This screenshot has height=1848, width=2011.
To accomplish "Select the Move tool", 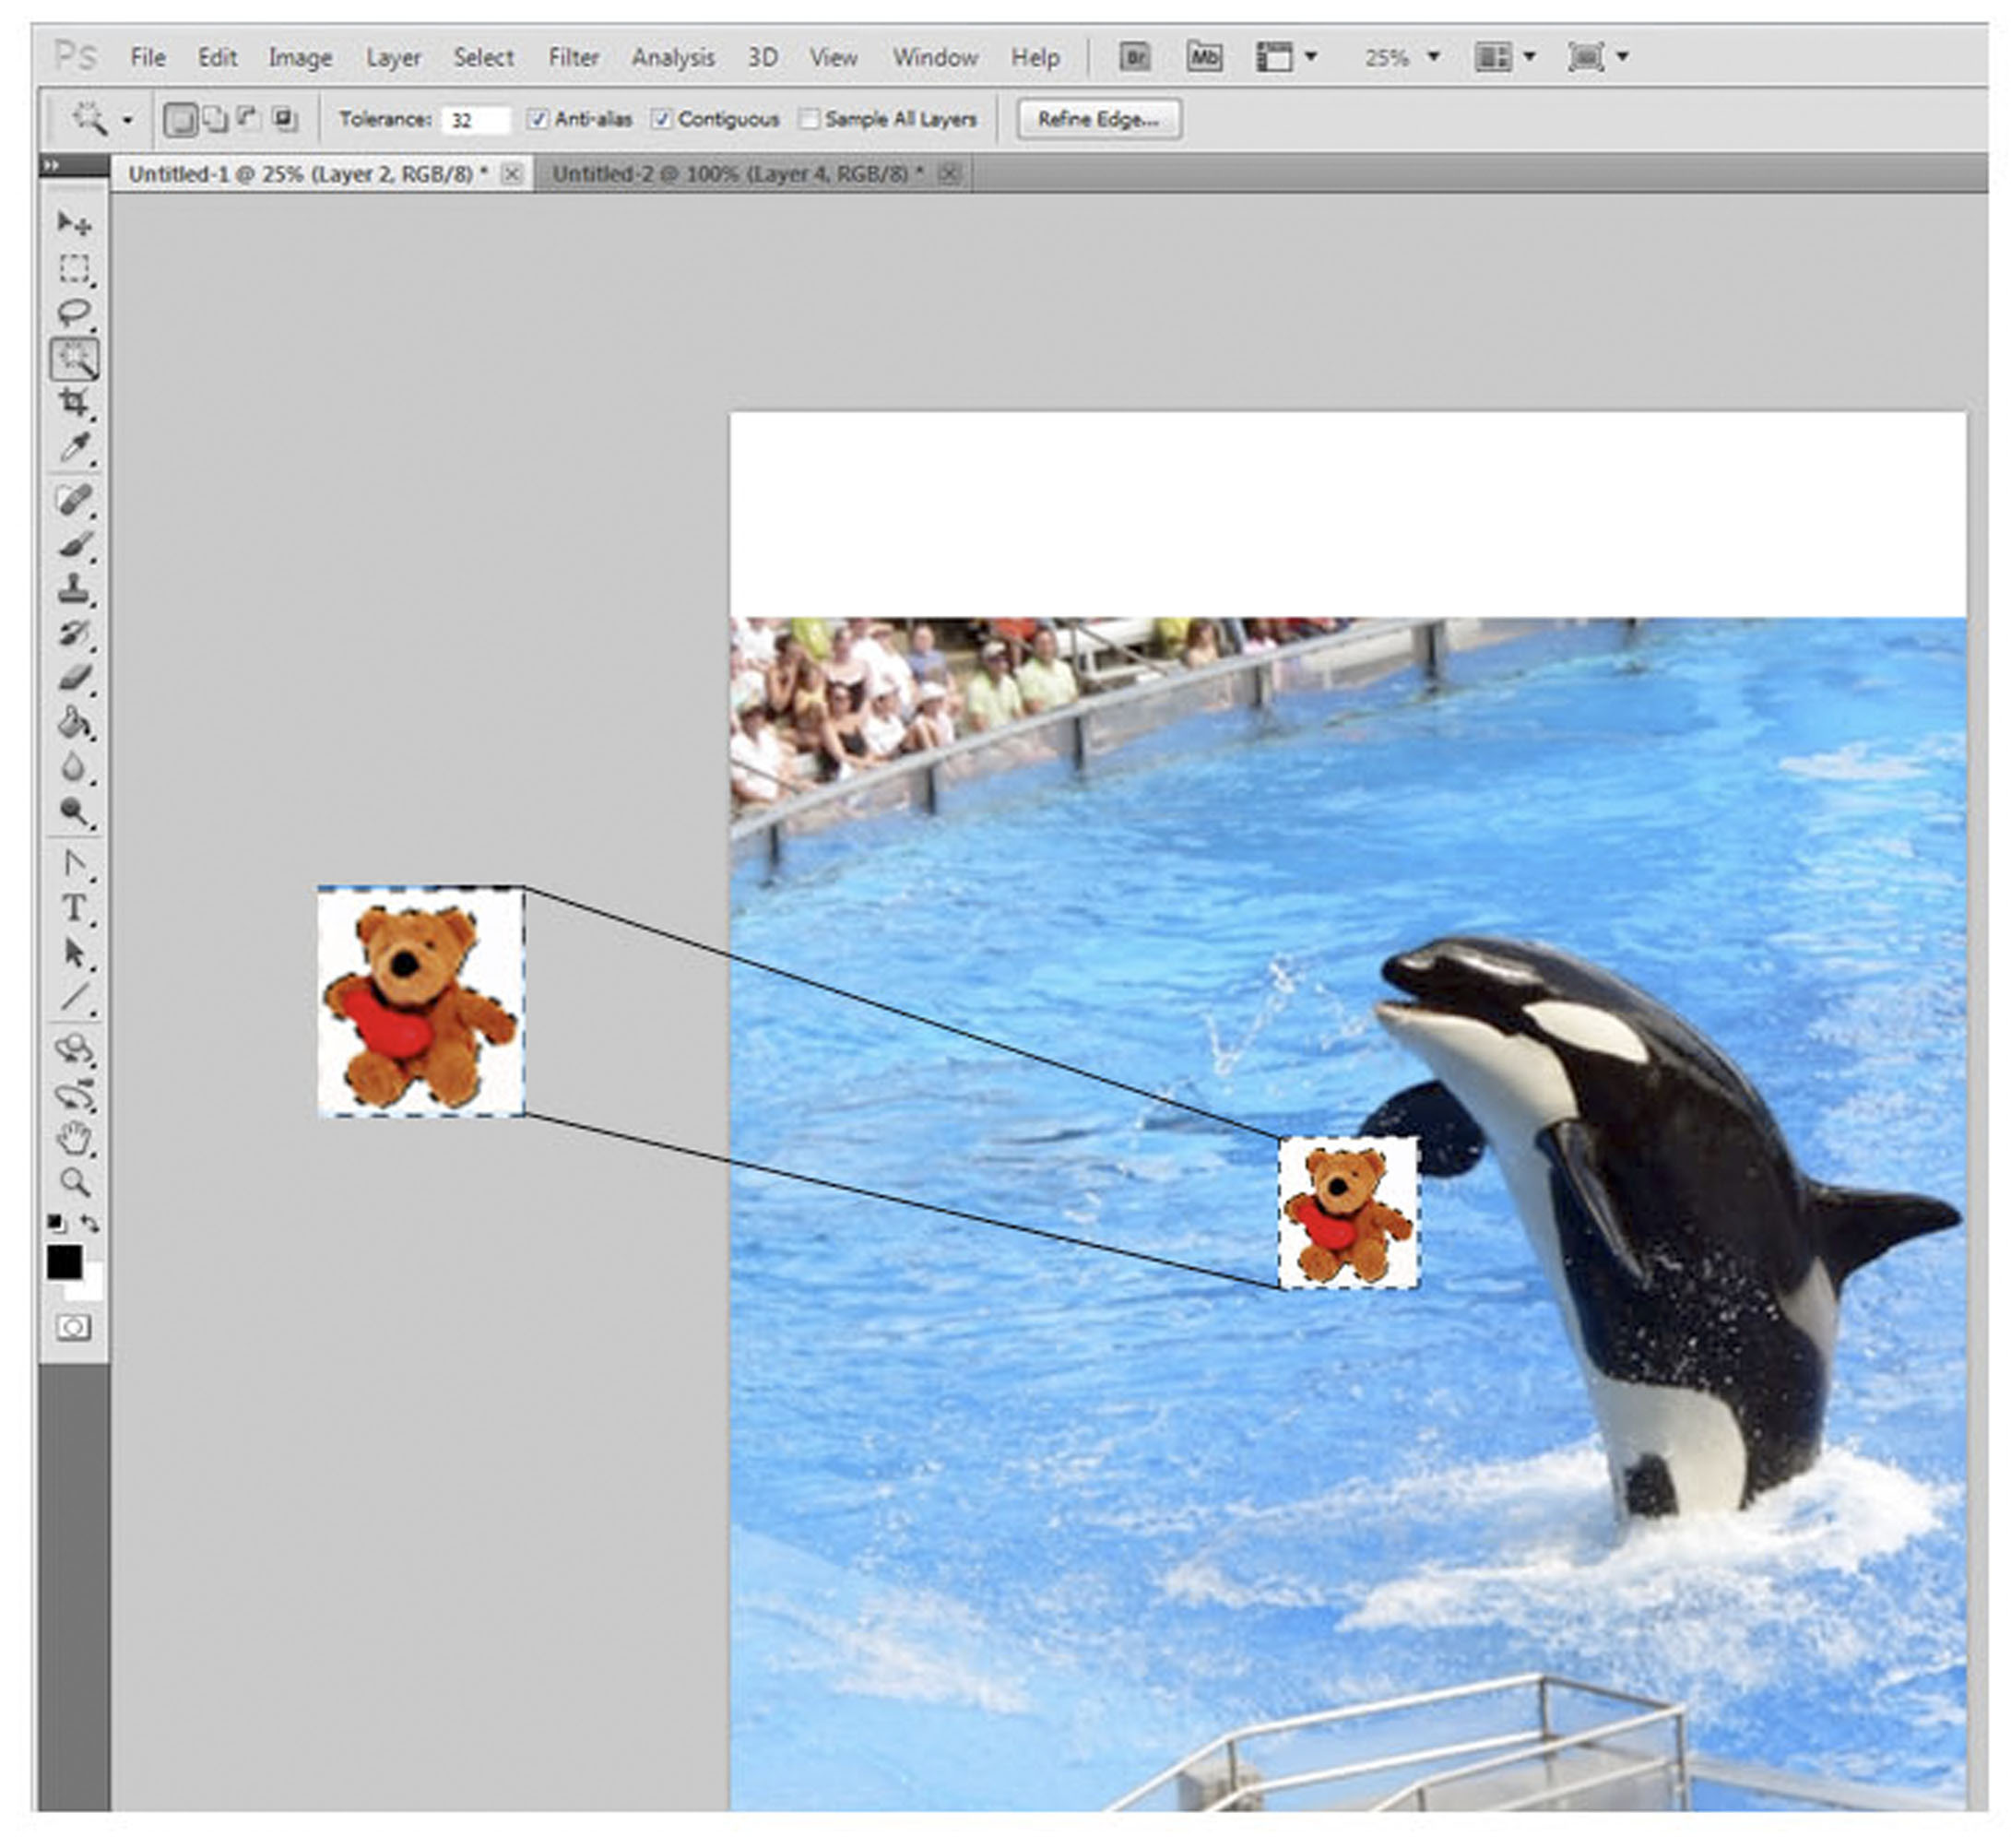I will (x=74, y=223).
